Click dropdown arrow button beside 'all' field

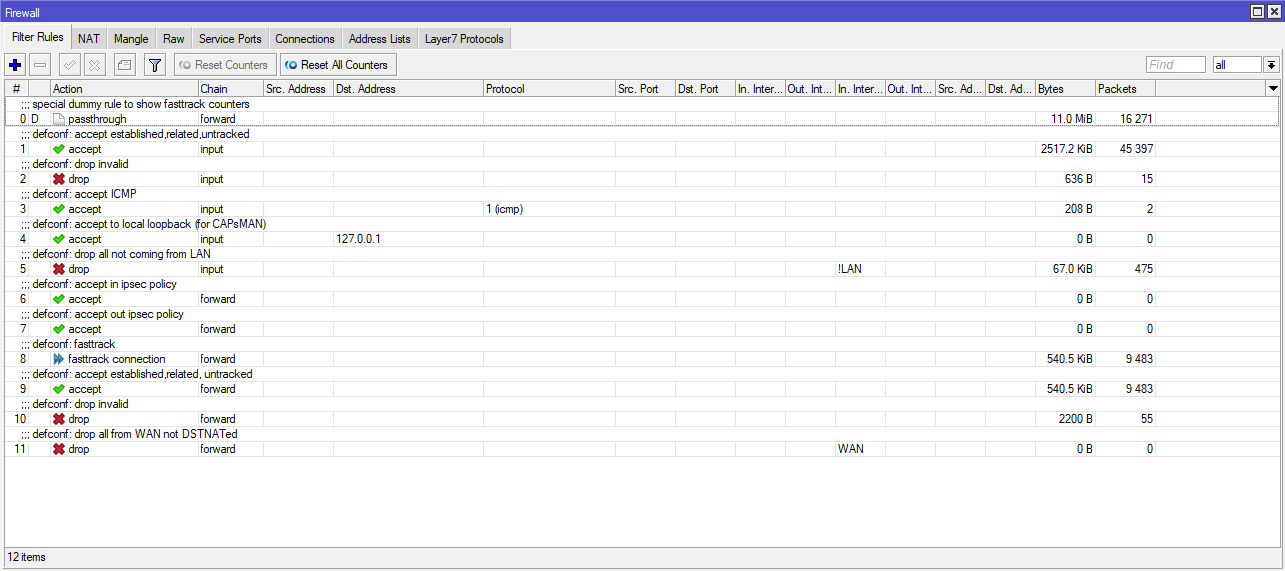coord(1271,65)
